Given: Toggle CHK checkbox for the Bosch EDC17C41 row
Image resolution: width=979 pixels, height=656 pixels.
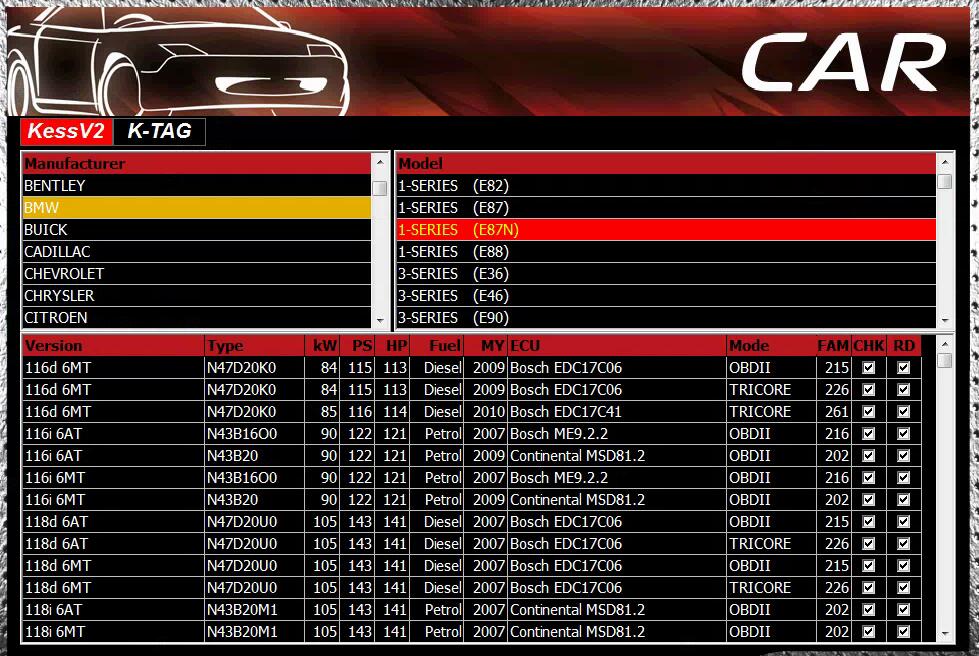Looking at the screenshot, I should [x=868, y=412].
